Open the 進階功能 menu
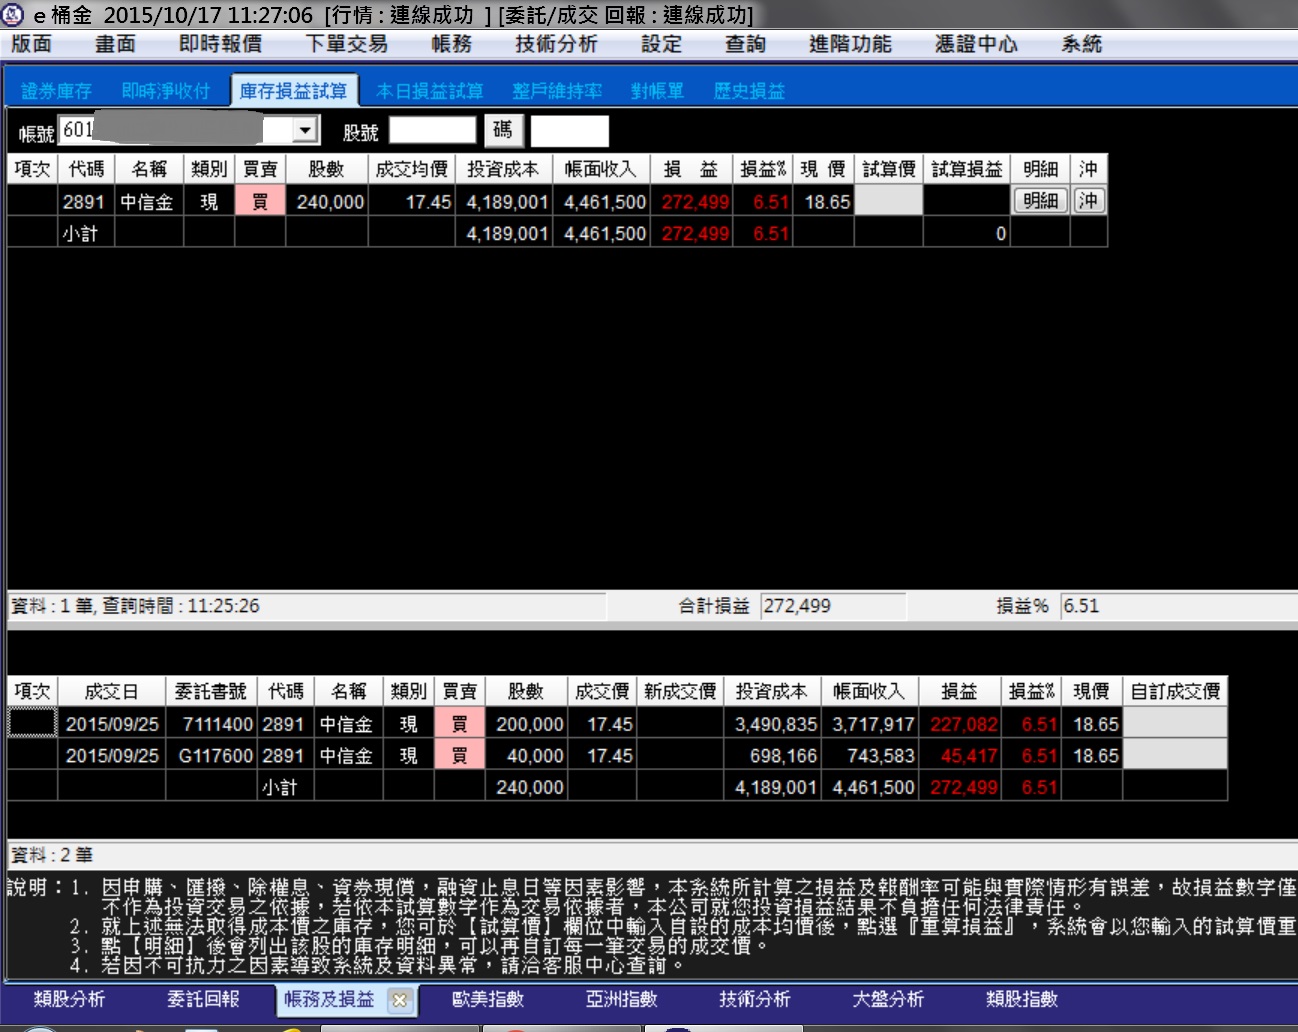Image resolution: width=1298 pixels, height=1032 pixels. (850, 44)
